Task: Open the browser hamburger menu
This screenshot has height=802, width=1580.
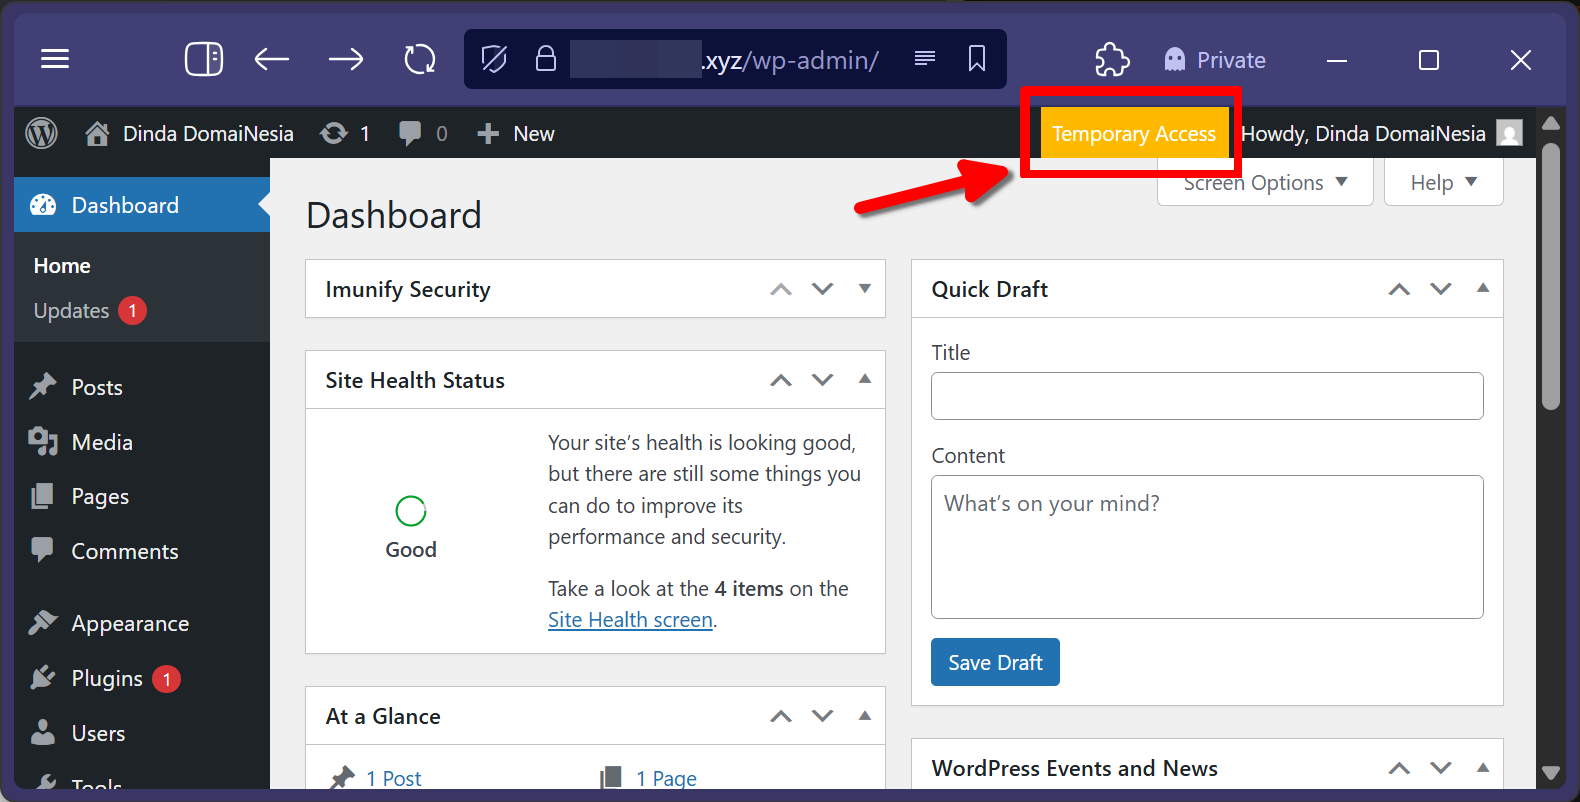Action: click(x=55, y=59)
